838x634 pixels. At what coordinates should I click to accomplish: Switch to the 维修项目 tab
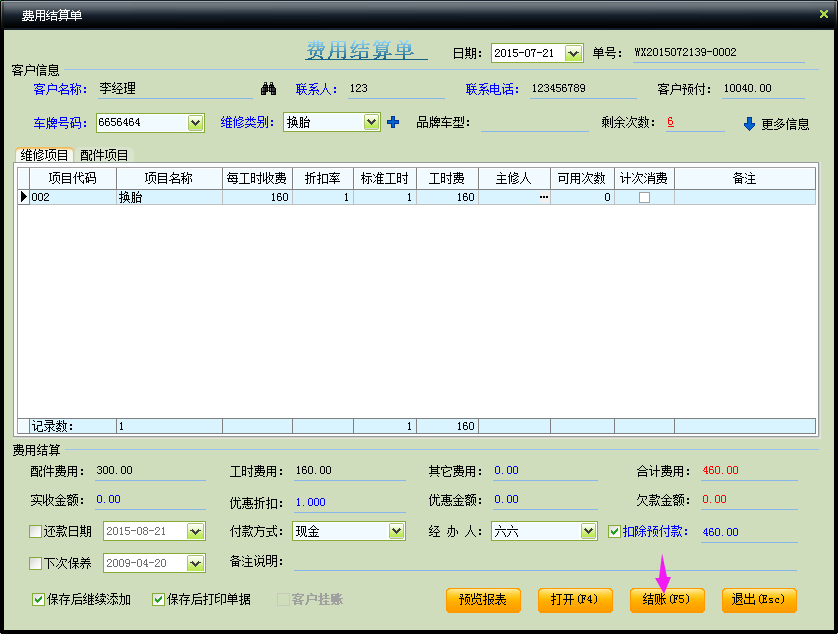44,155
